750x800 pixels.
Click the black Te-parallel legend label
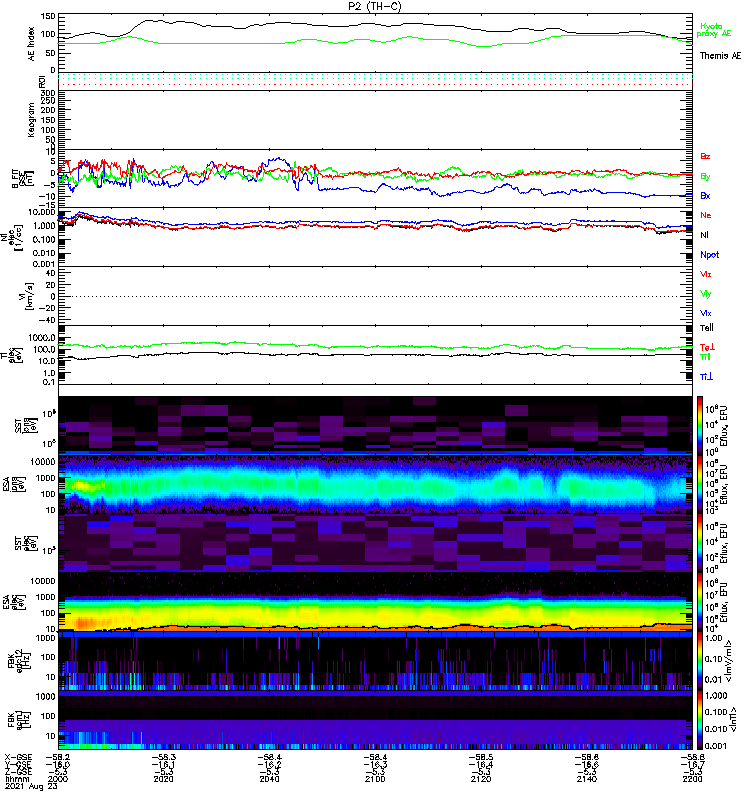pyautogui.click(x=707, y=328)
